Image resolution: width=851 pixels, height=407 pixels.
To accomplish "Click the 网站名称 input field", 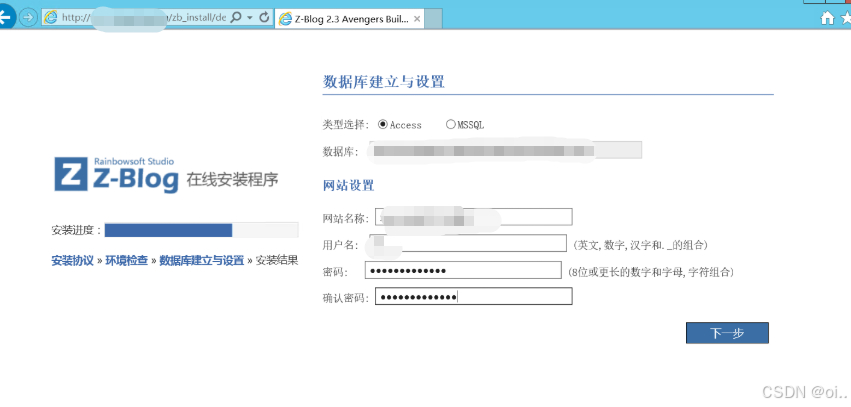I will pyautogui.click(x=474, y=217).
